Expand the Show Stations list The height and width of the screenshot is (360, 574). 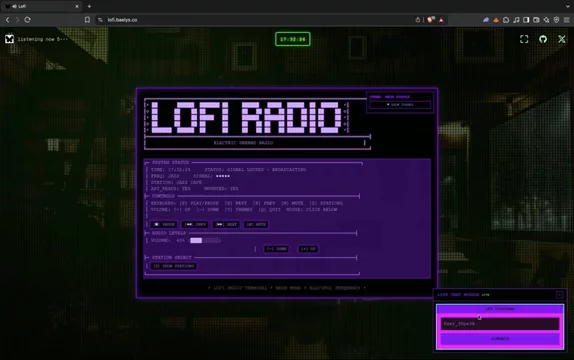tap(174, 266)
